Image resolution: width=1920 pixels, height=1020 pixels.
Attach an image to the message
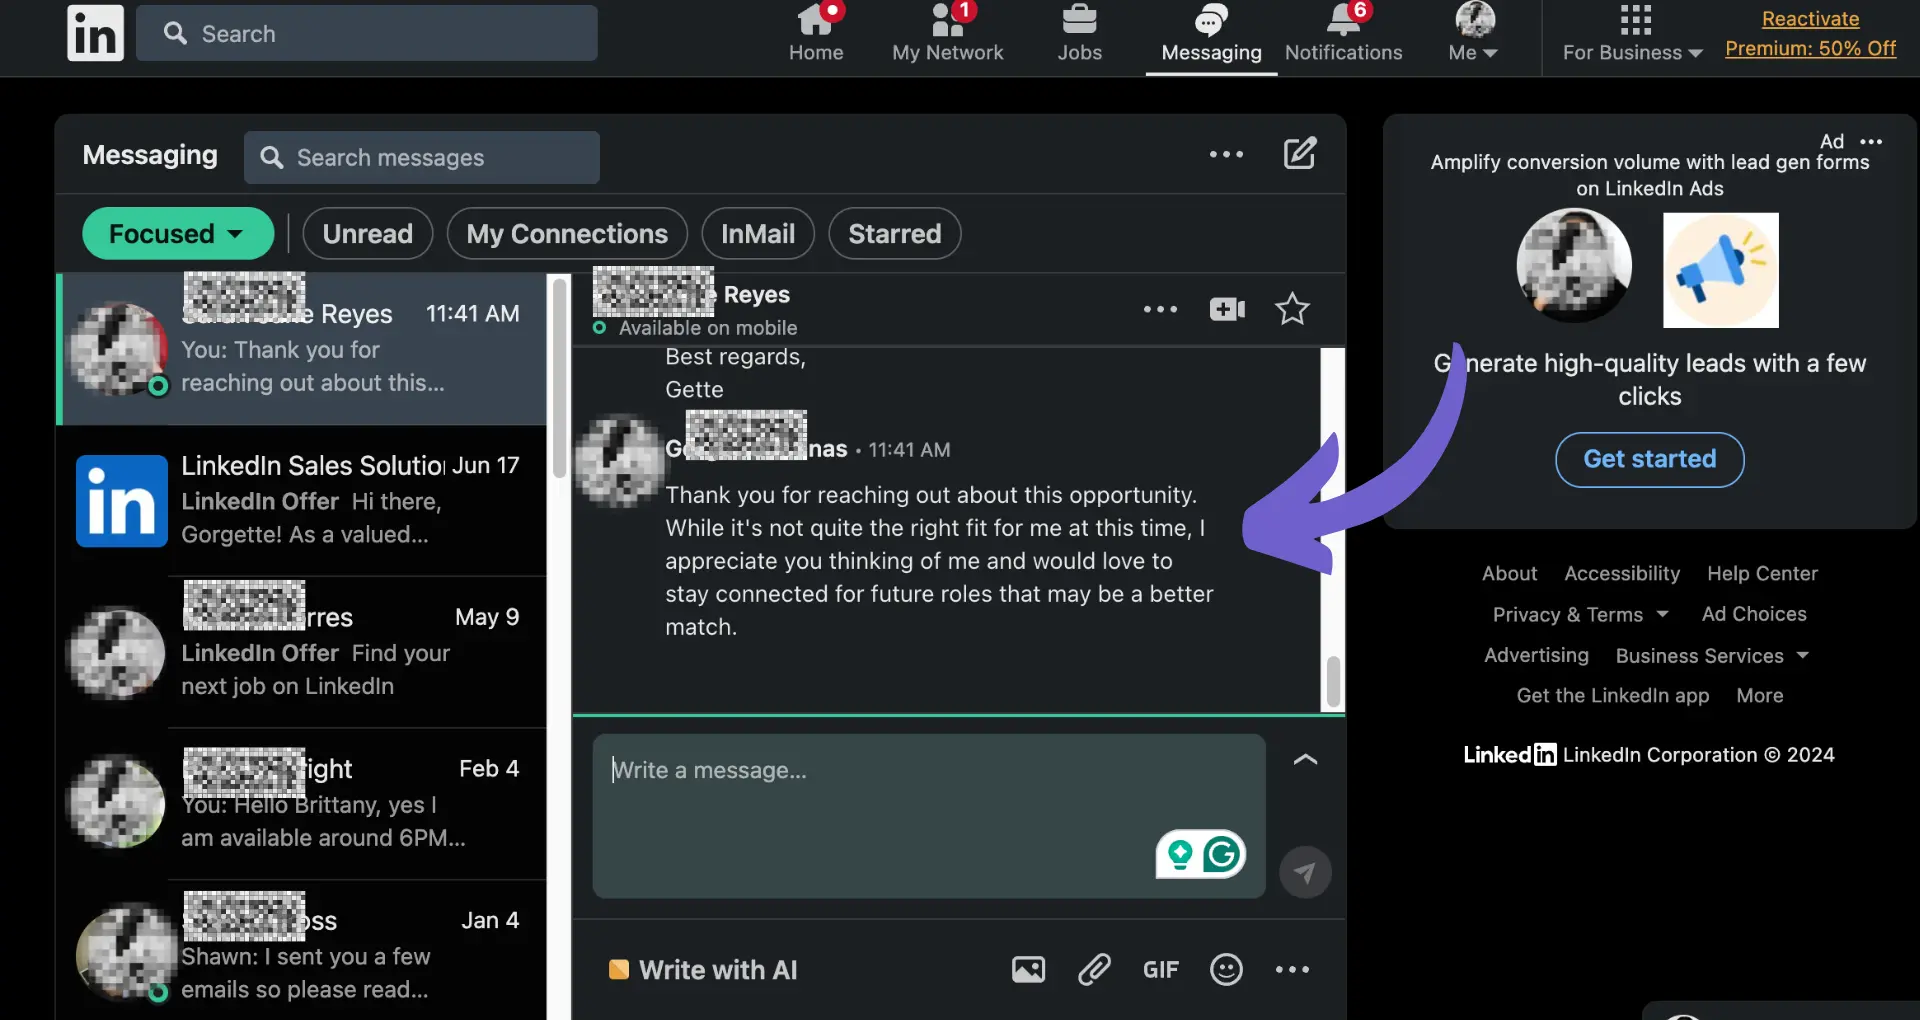pos(1028,969)
